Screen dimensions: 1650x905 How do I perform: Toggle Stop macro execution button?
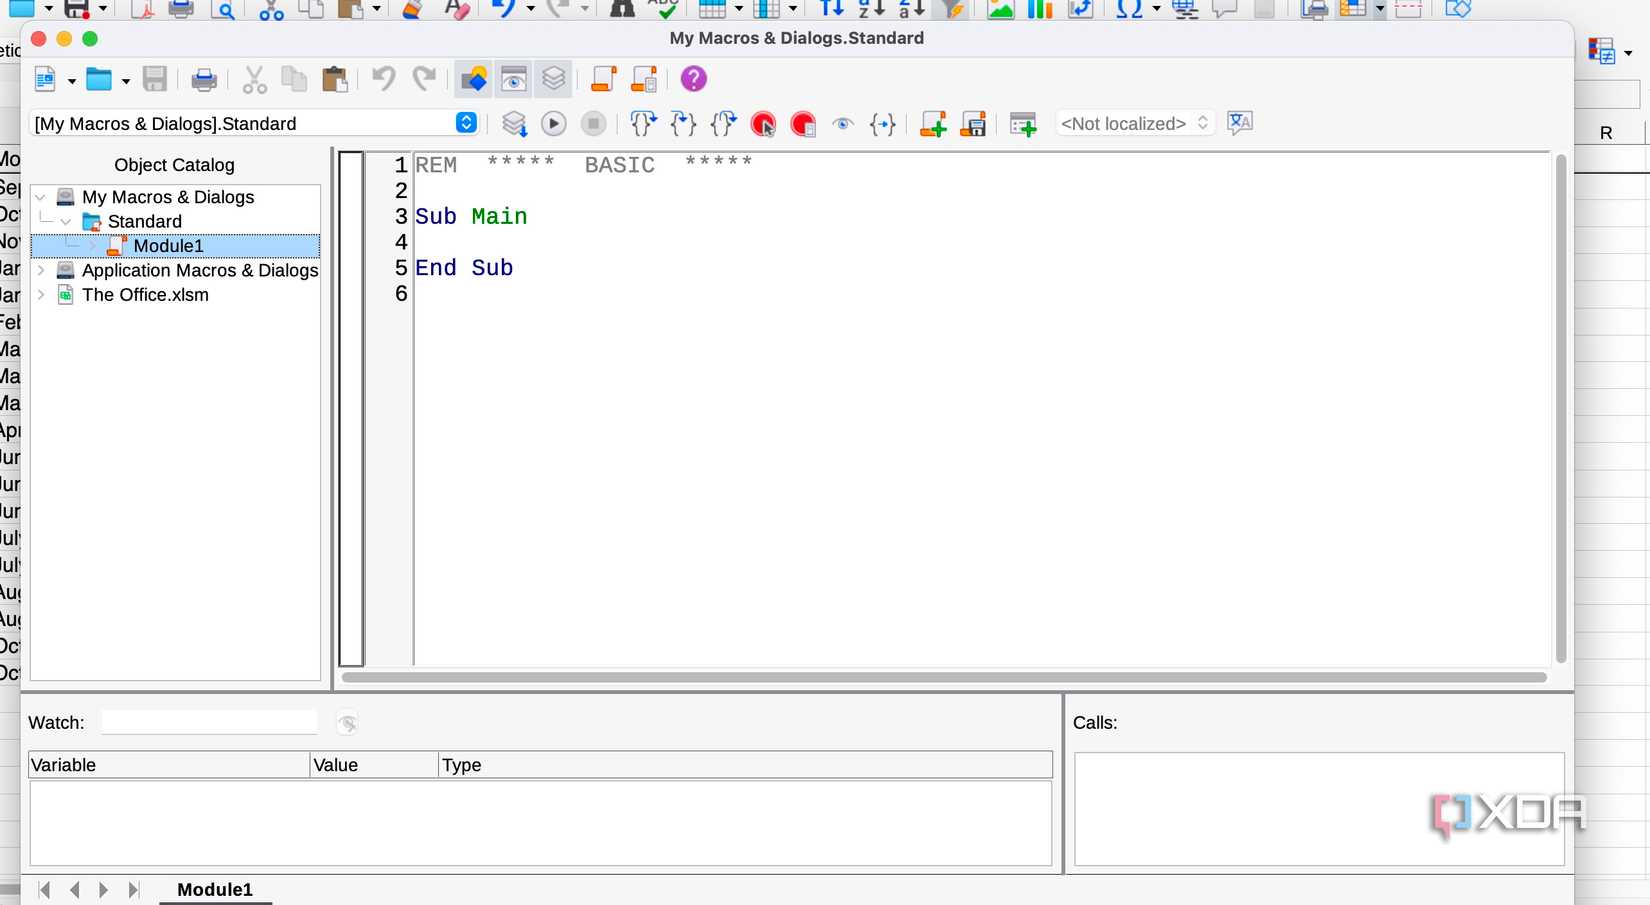(593, 123)
